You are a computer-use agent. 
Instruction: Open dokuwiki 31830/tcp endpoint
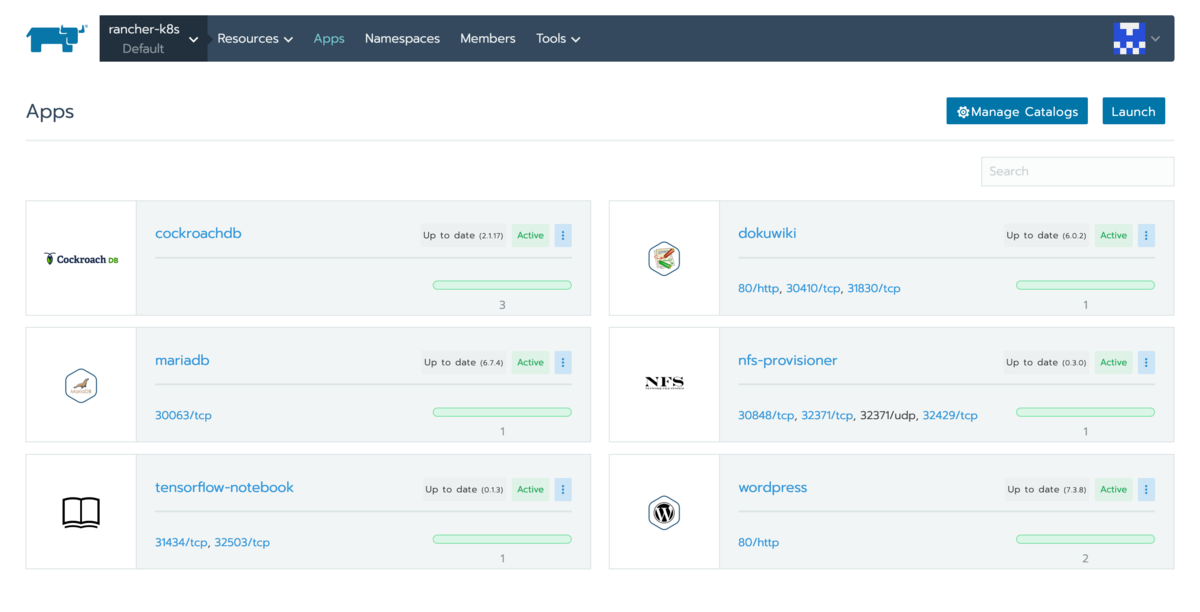pyautogui.click(x=874, y=288)
